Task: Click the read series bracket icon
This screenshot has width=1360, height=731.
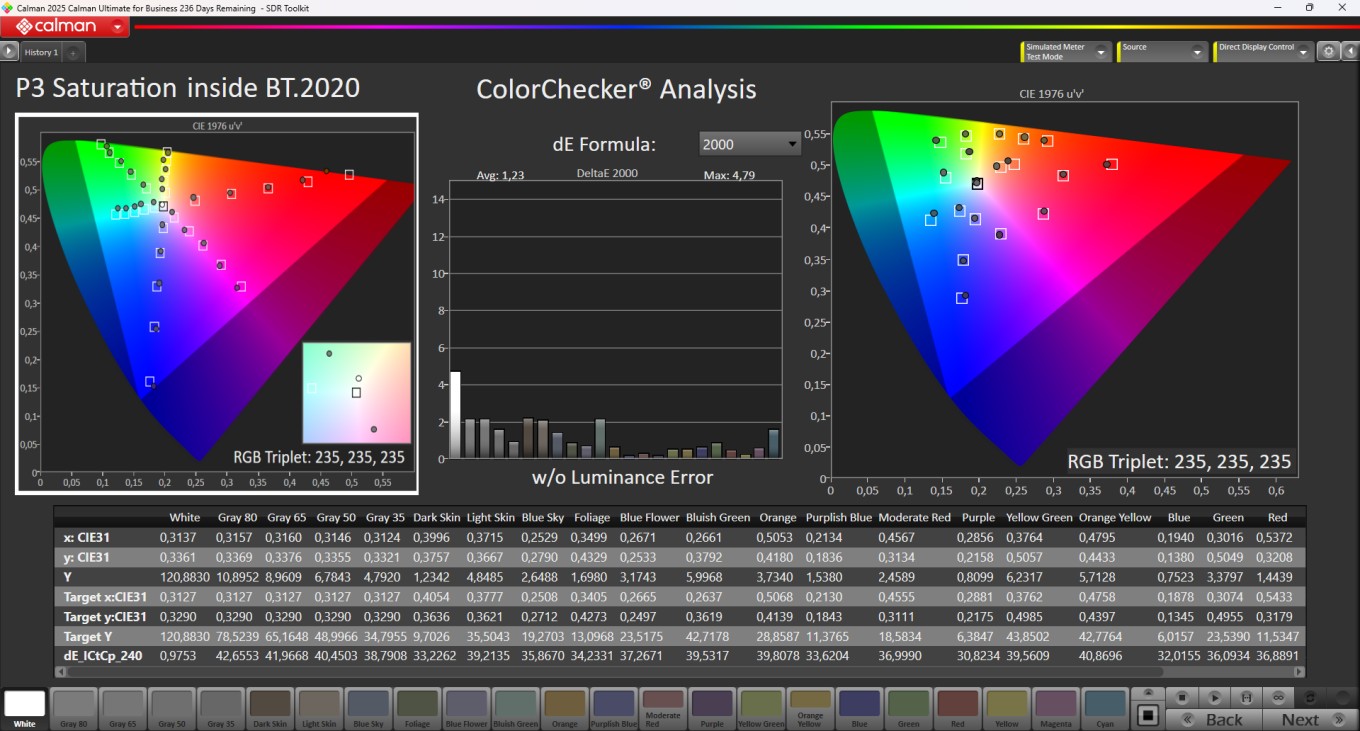Action: (x=1246, y=696)
